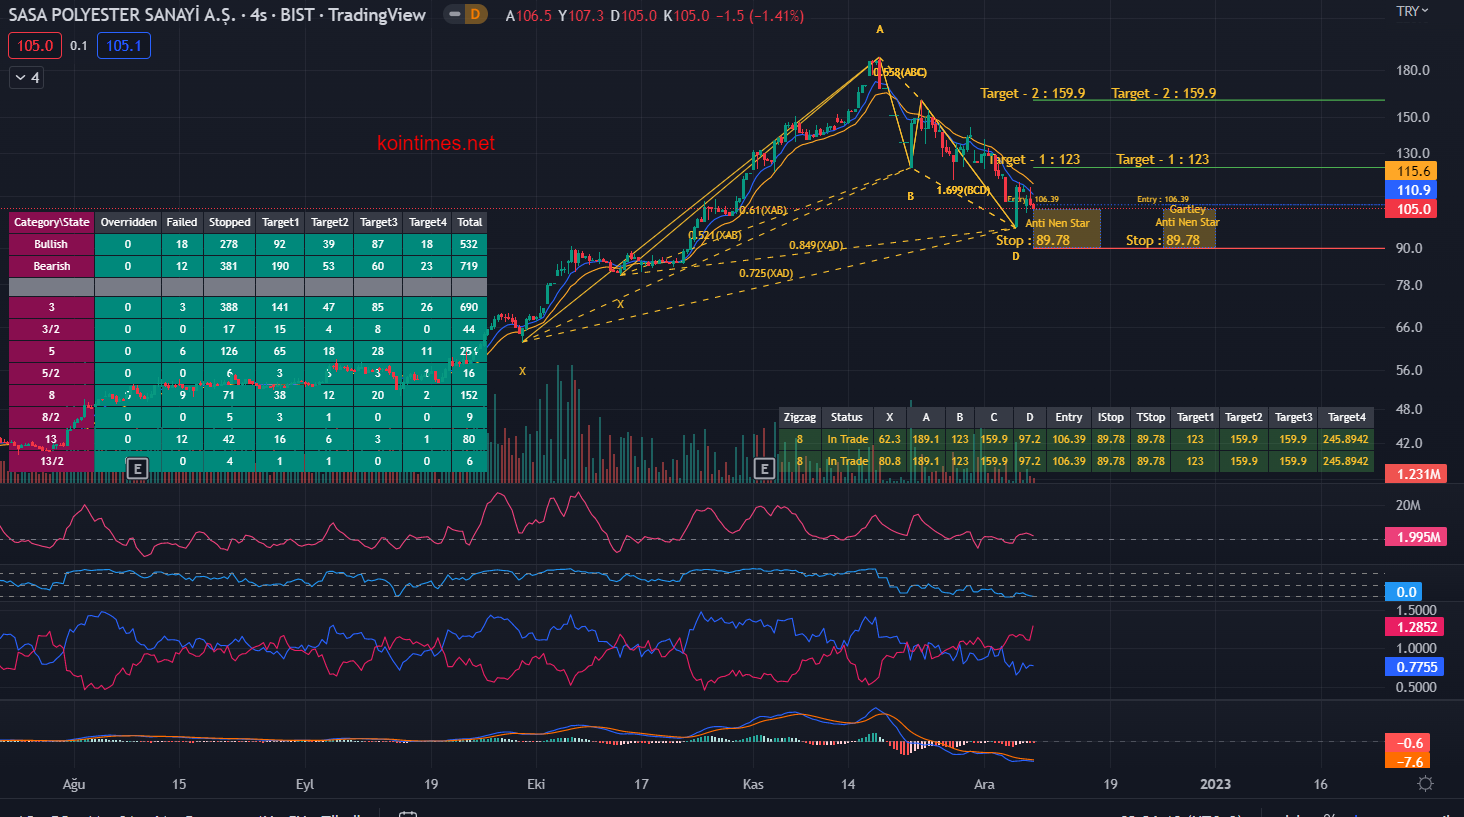Viewport: 1464px width, 817px height.
Task: Click the Status column header
Action: [847, 417]
